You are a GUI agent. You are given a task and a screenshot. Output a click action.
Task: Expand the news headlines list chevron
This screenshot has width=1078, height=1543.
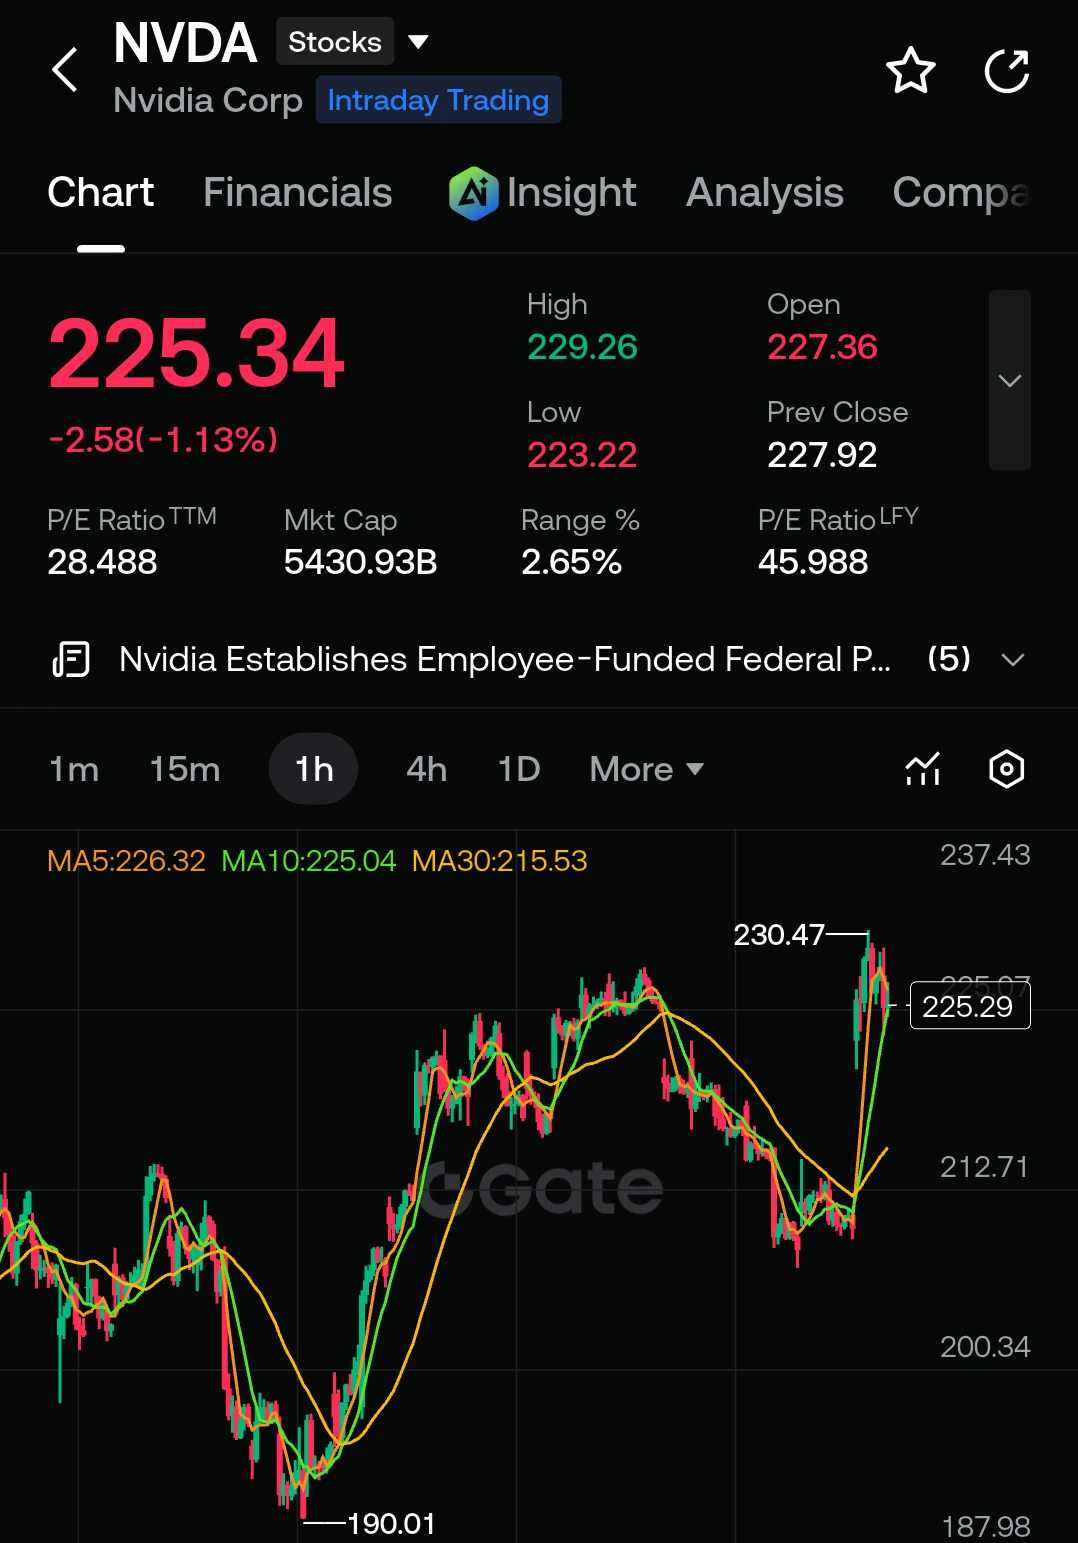pyautogui.click(x=1013, y=660)
